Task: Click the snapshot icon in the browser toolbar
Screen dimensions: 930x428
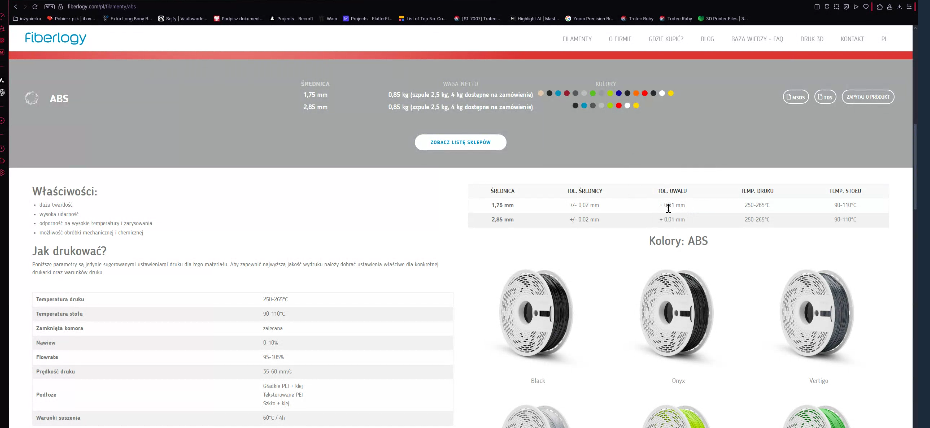Action: pos(836,7)
